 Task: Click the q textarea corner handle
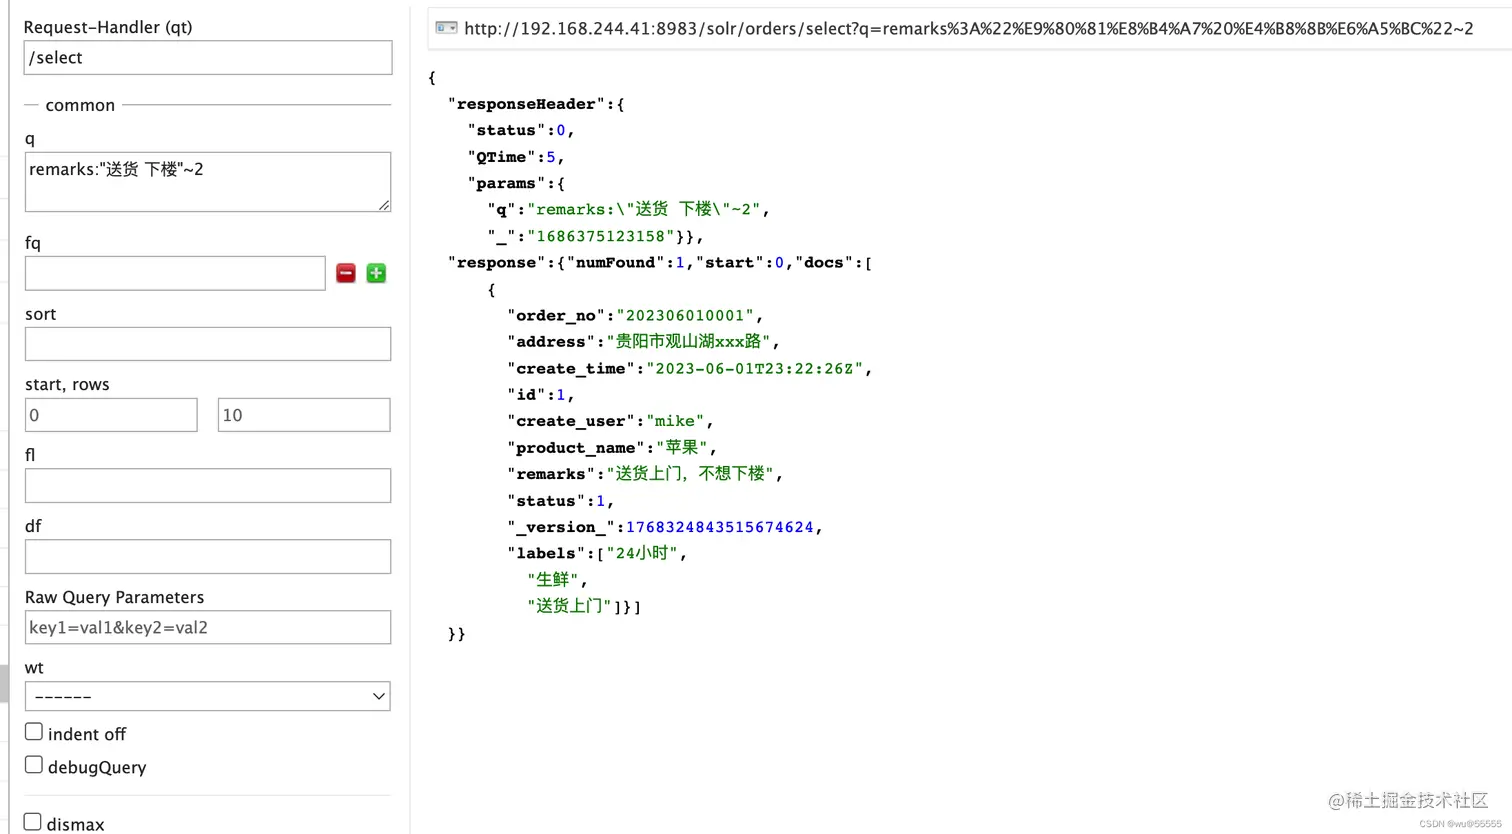point(384,205)
